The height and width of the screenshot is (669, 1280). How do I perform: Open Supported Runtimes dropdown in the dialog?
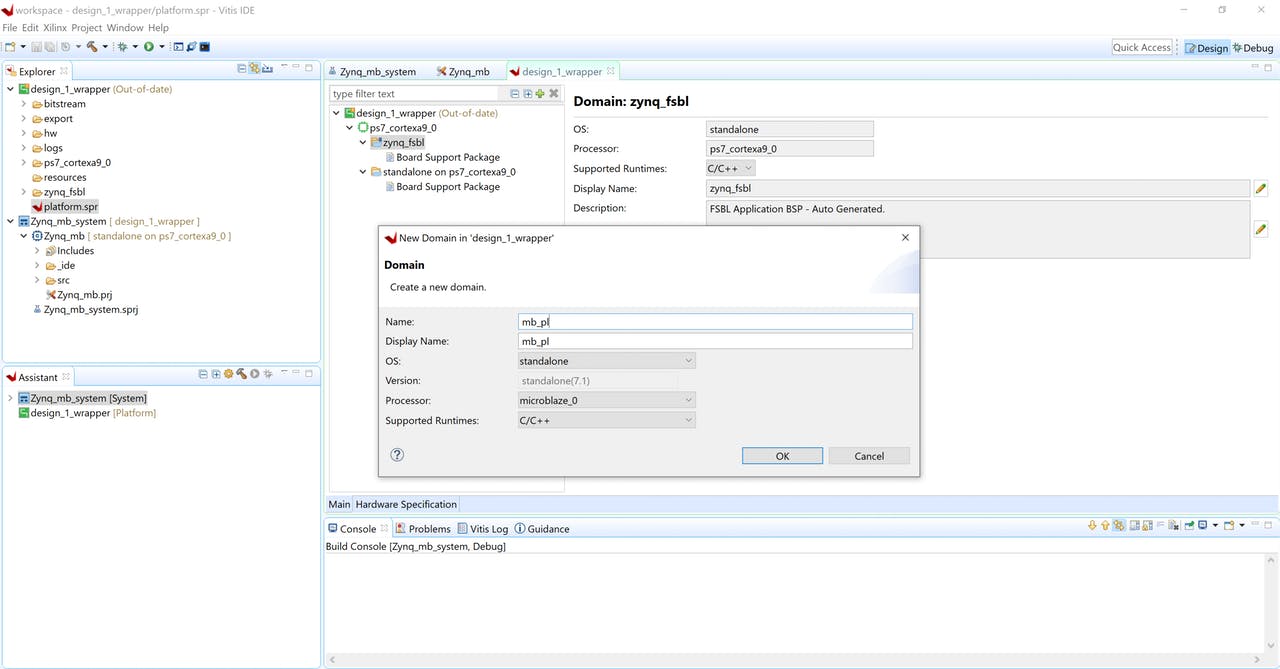[606, 421]
